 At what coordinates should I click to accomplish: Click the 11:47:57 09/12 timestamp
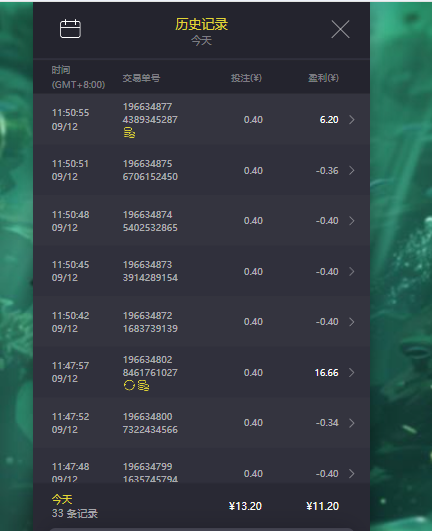70,372
